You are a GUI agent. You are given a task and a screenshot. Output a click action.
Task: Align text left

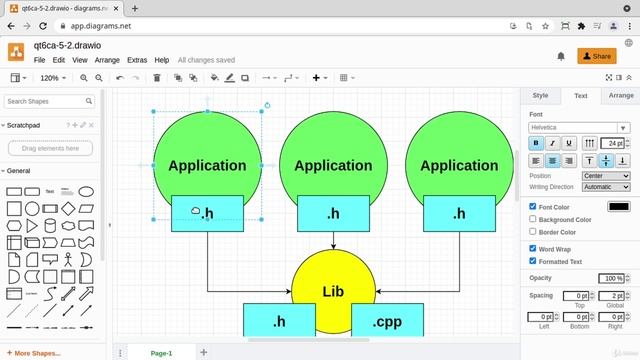click(536, 161)
